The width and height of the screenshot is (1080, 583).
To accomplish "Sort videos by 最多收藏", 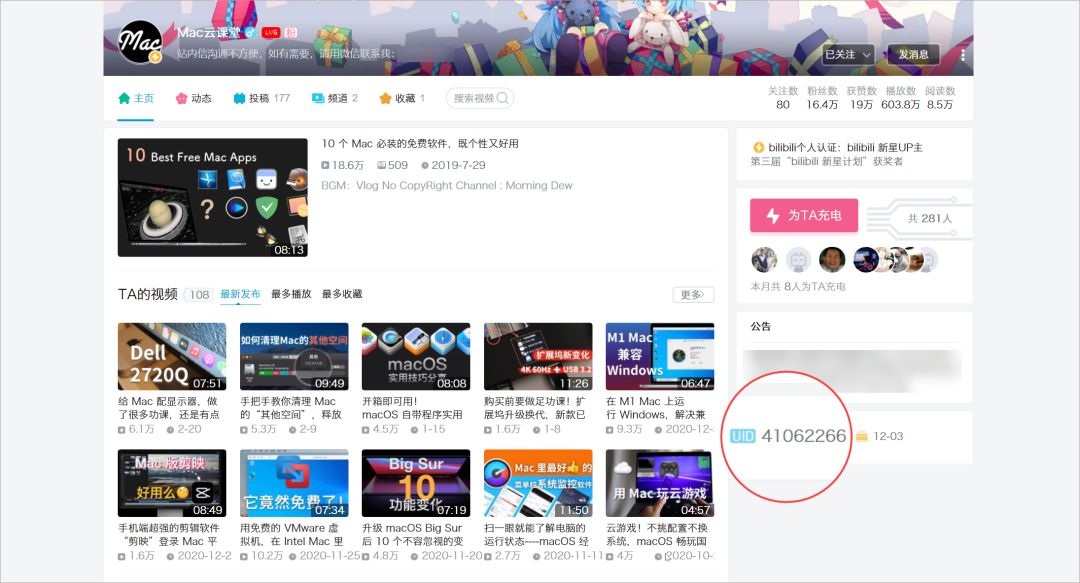I will [x=342, y=294].
